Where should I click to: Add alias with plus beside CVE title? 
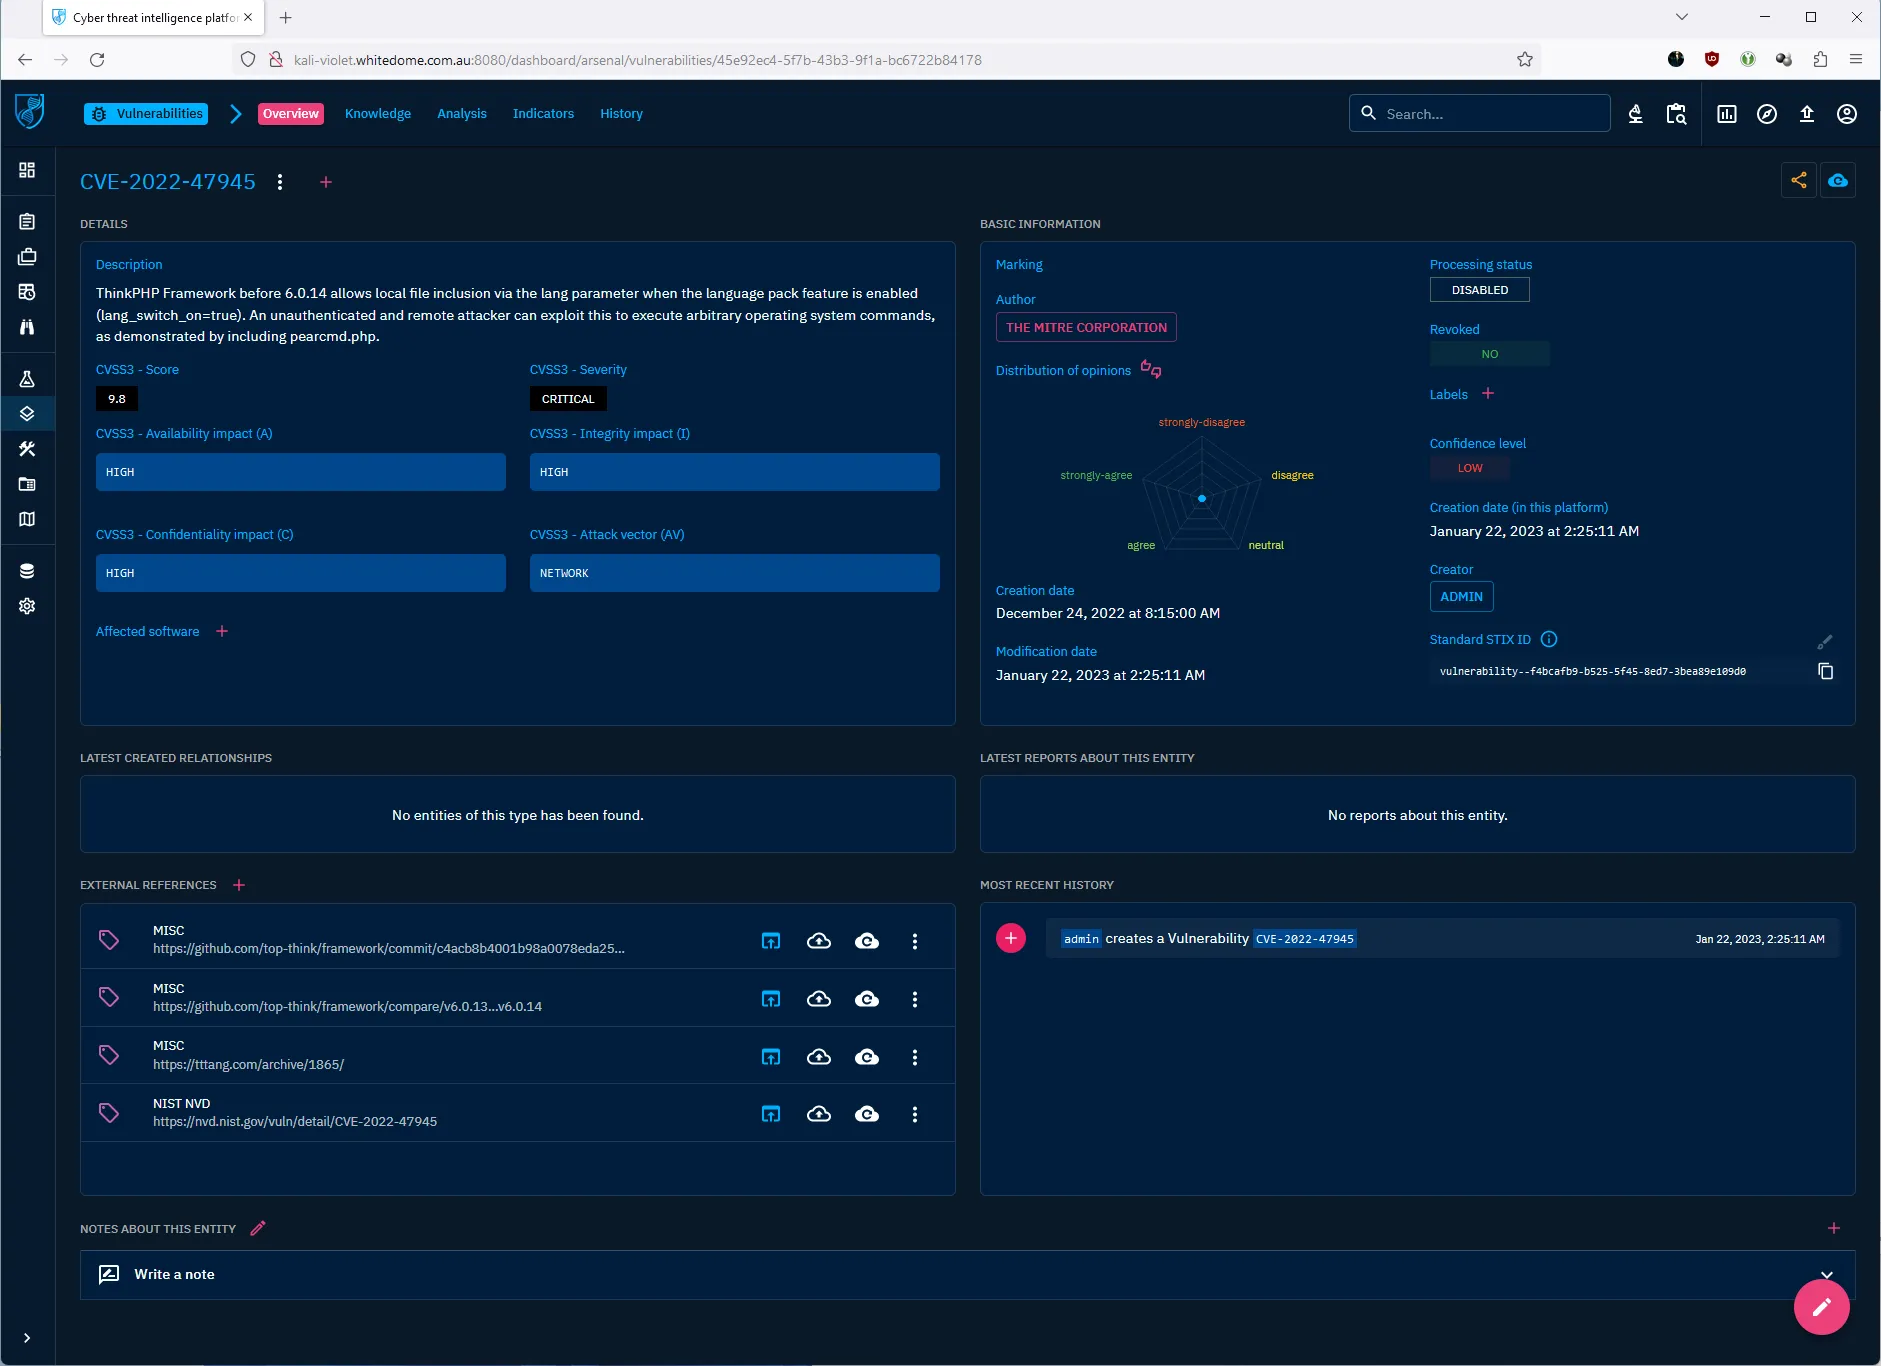click(x=326, y=182)
